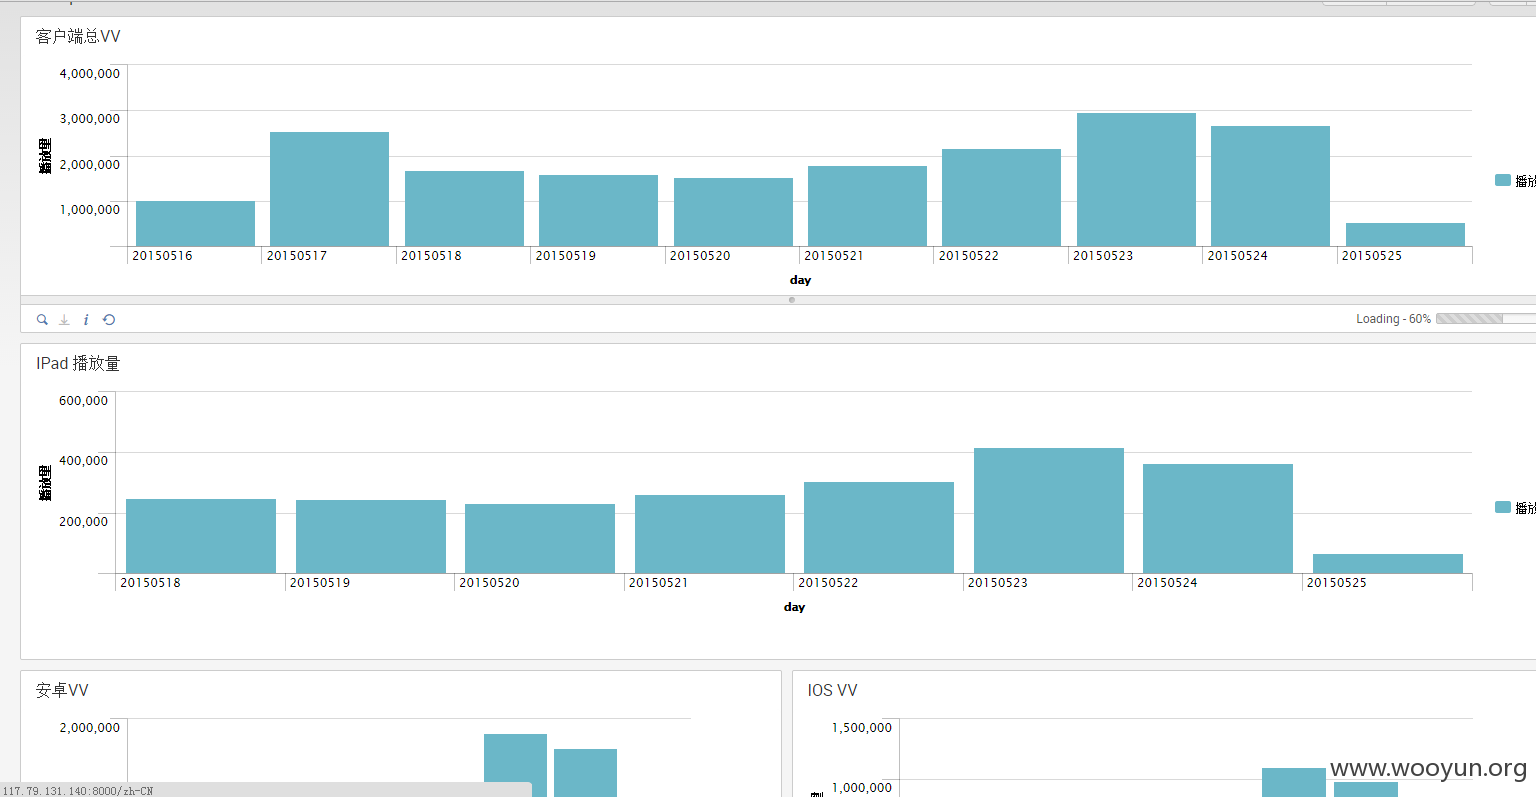Click the 600,000 y-axis value in IPad chart
This screenshot has width=1536, height=797.
click(84, 401)
